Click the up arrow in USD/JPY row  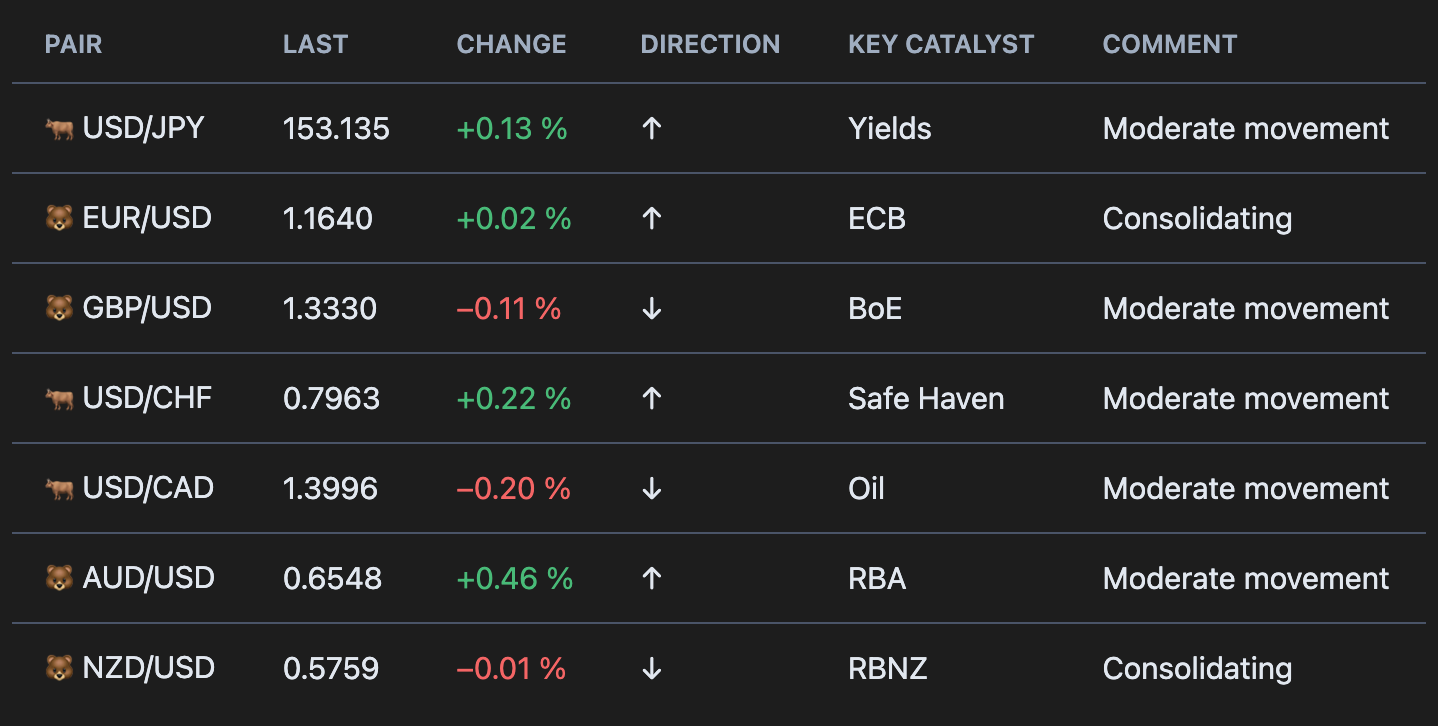tap(652, 129)
